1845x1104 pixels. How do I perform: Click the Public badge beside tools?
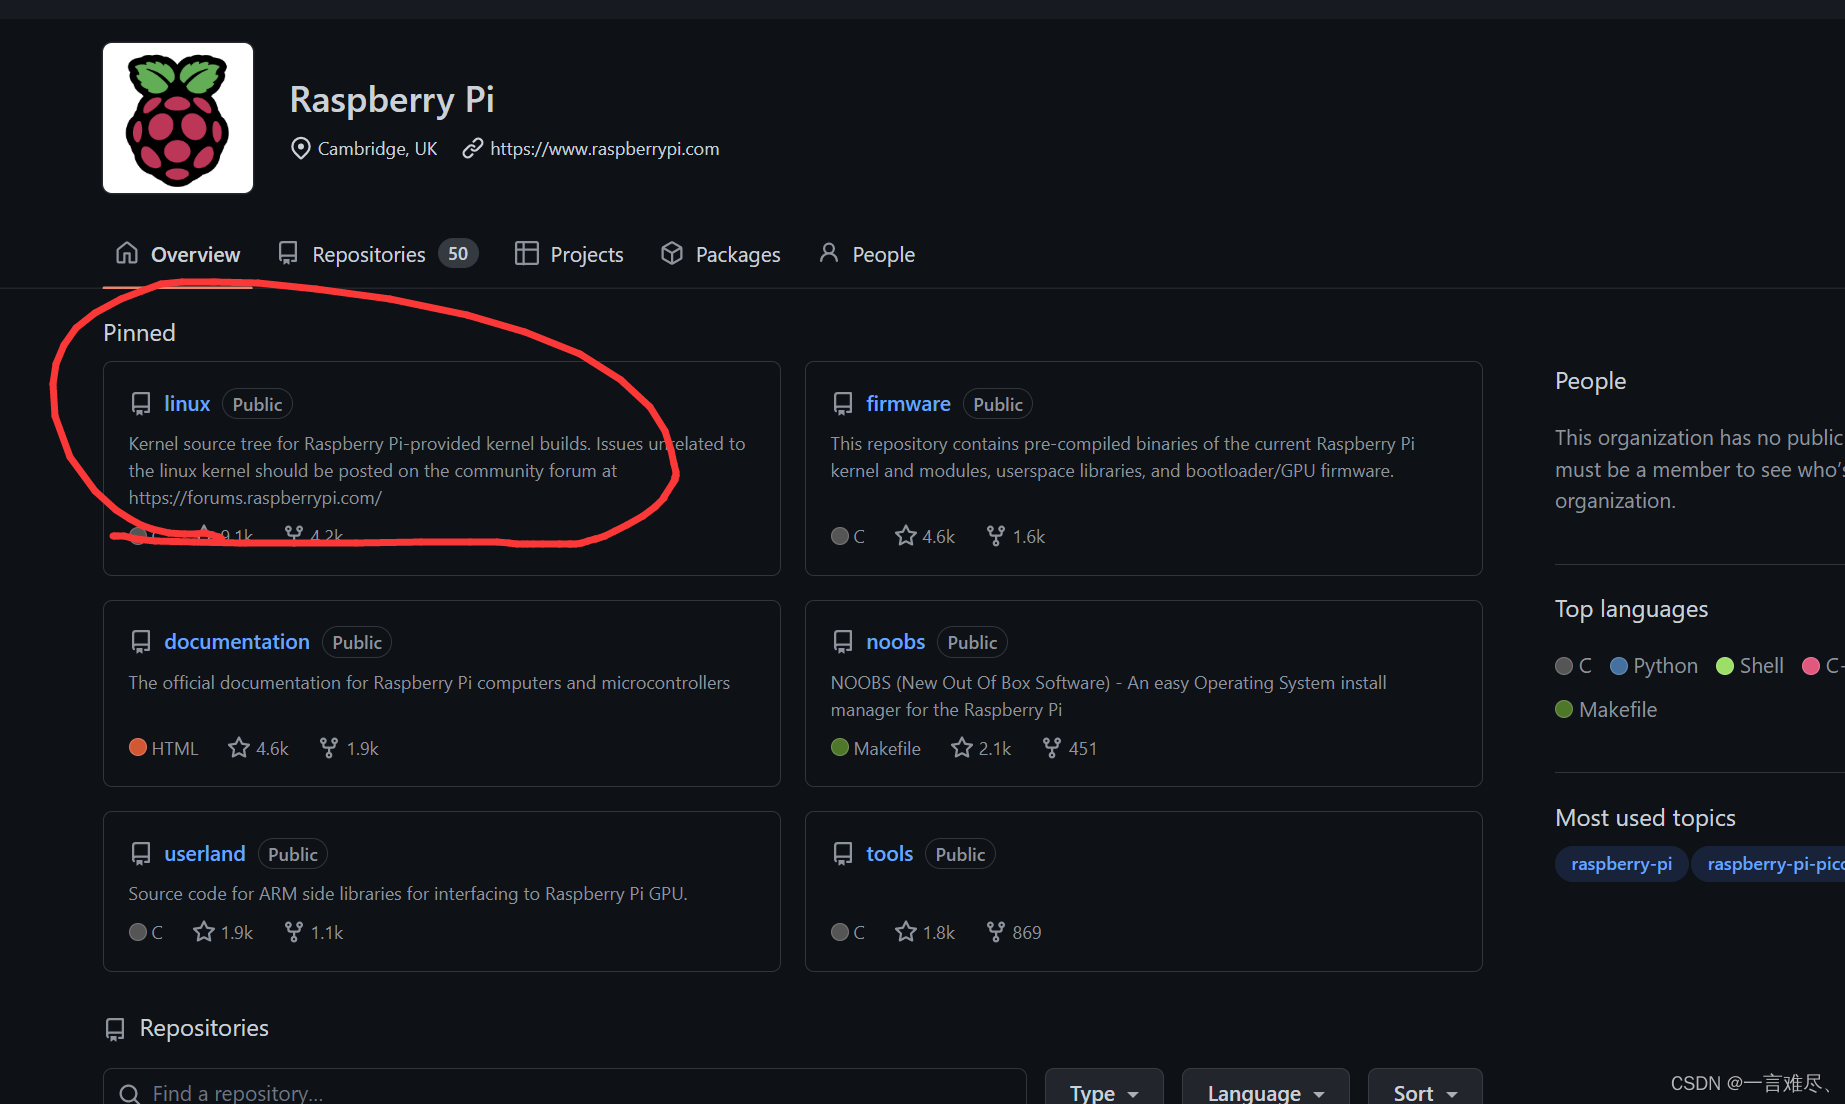coord(960,854)
